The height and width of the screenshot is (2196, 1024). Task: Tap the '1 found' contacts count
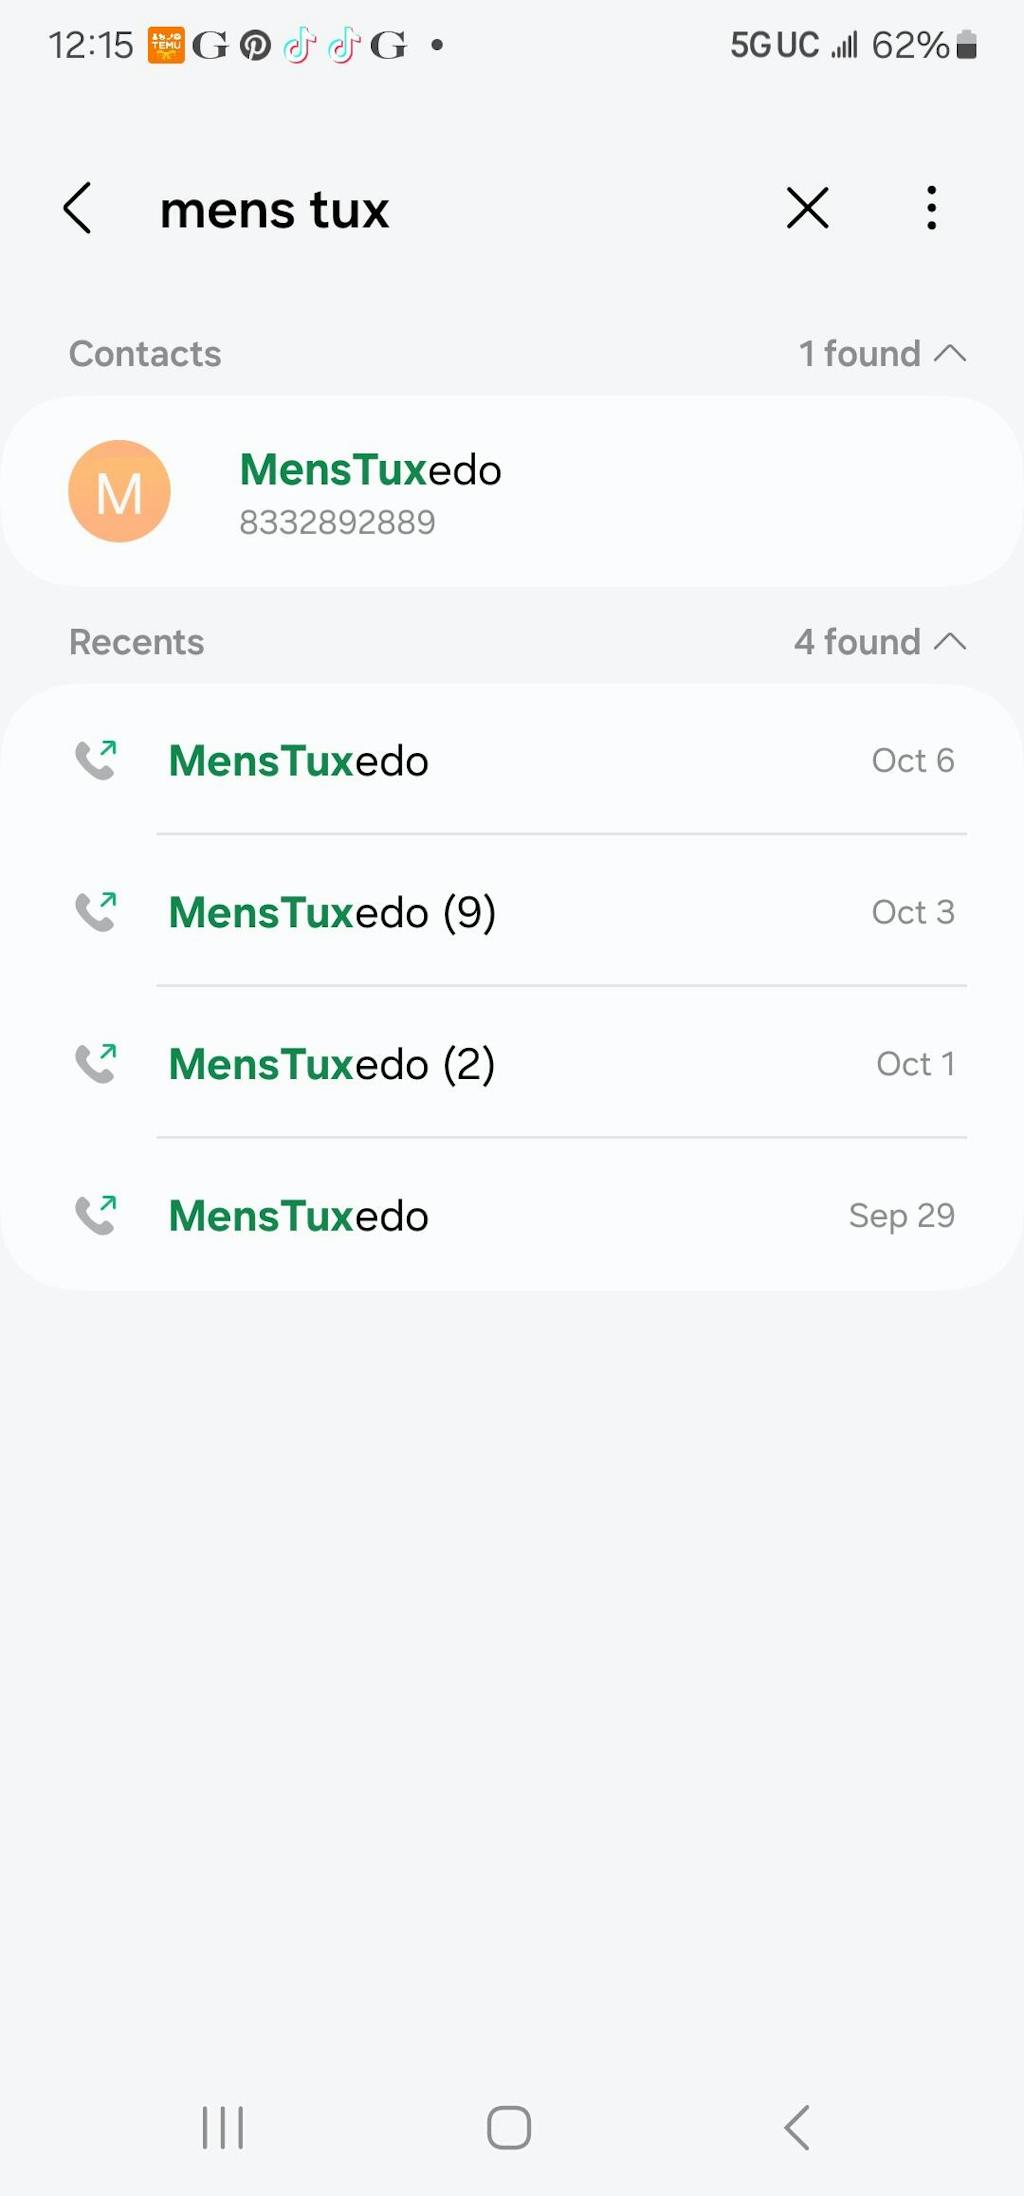859,353
